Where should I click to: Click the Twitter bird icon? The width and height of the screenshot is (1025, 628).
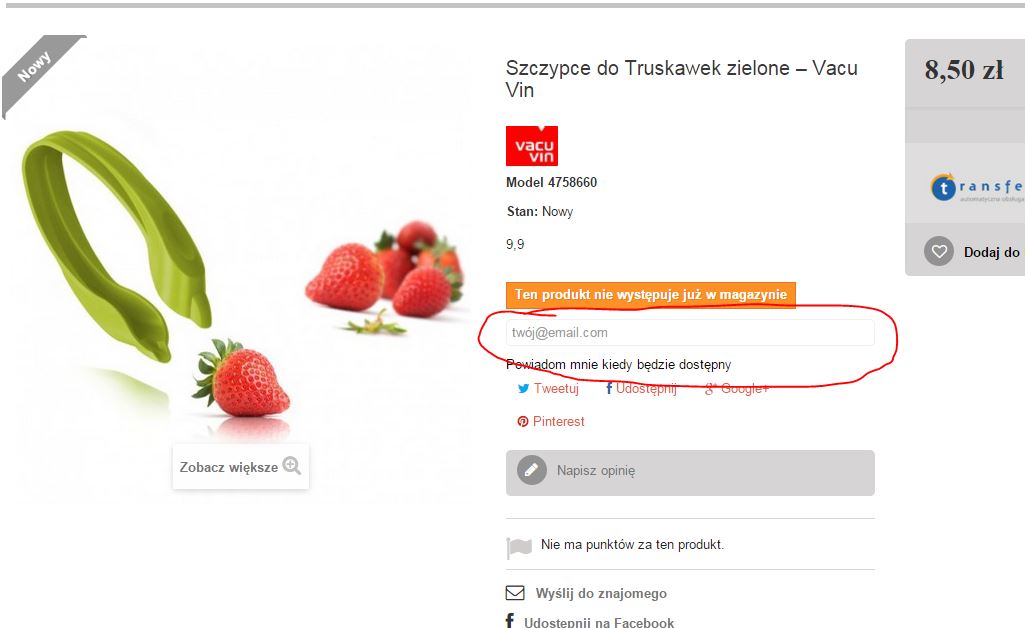523,389
